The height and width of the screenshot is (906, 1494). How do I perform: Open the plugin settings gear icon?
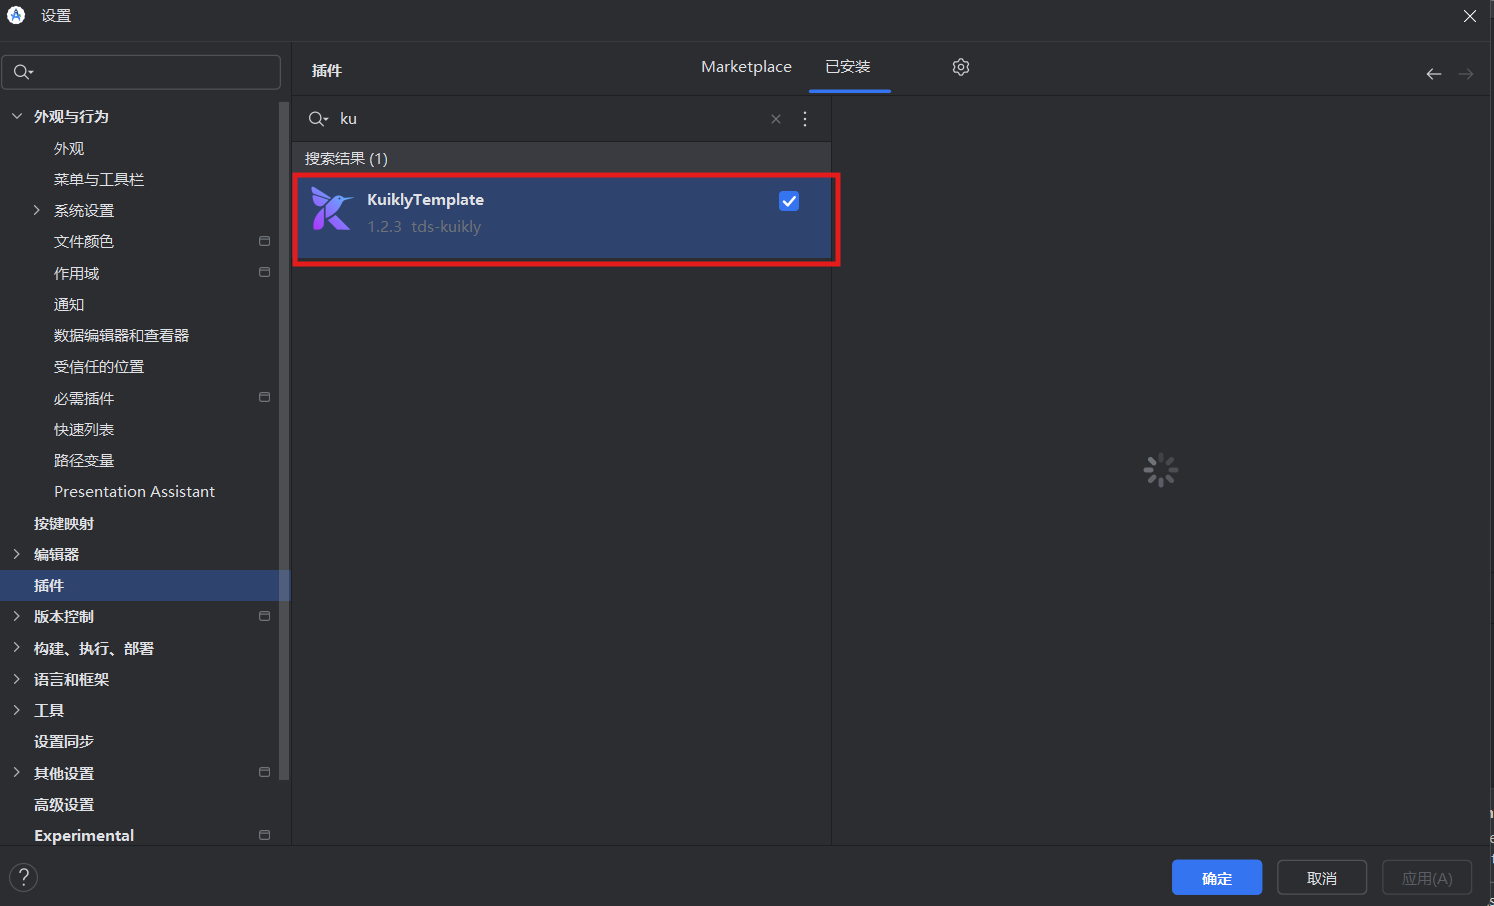961,67
